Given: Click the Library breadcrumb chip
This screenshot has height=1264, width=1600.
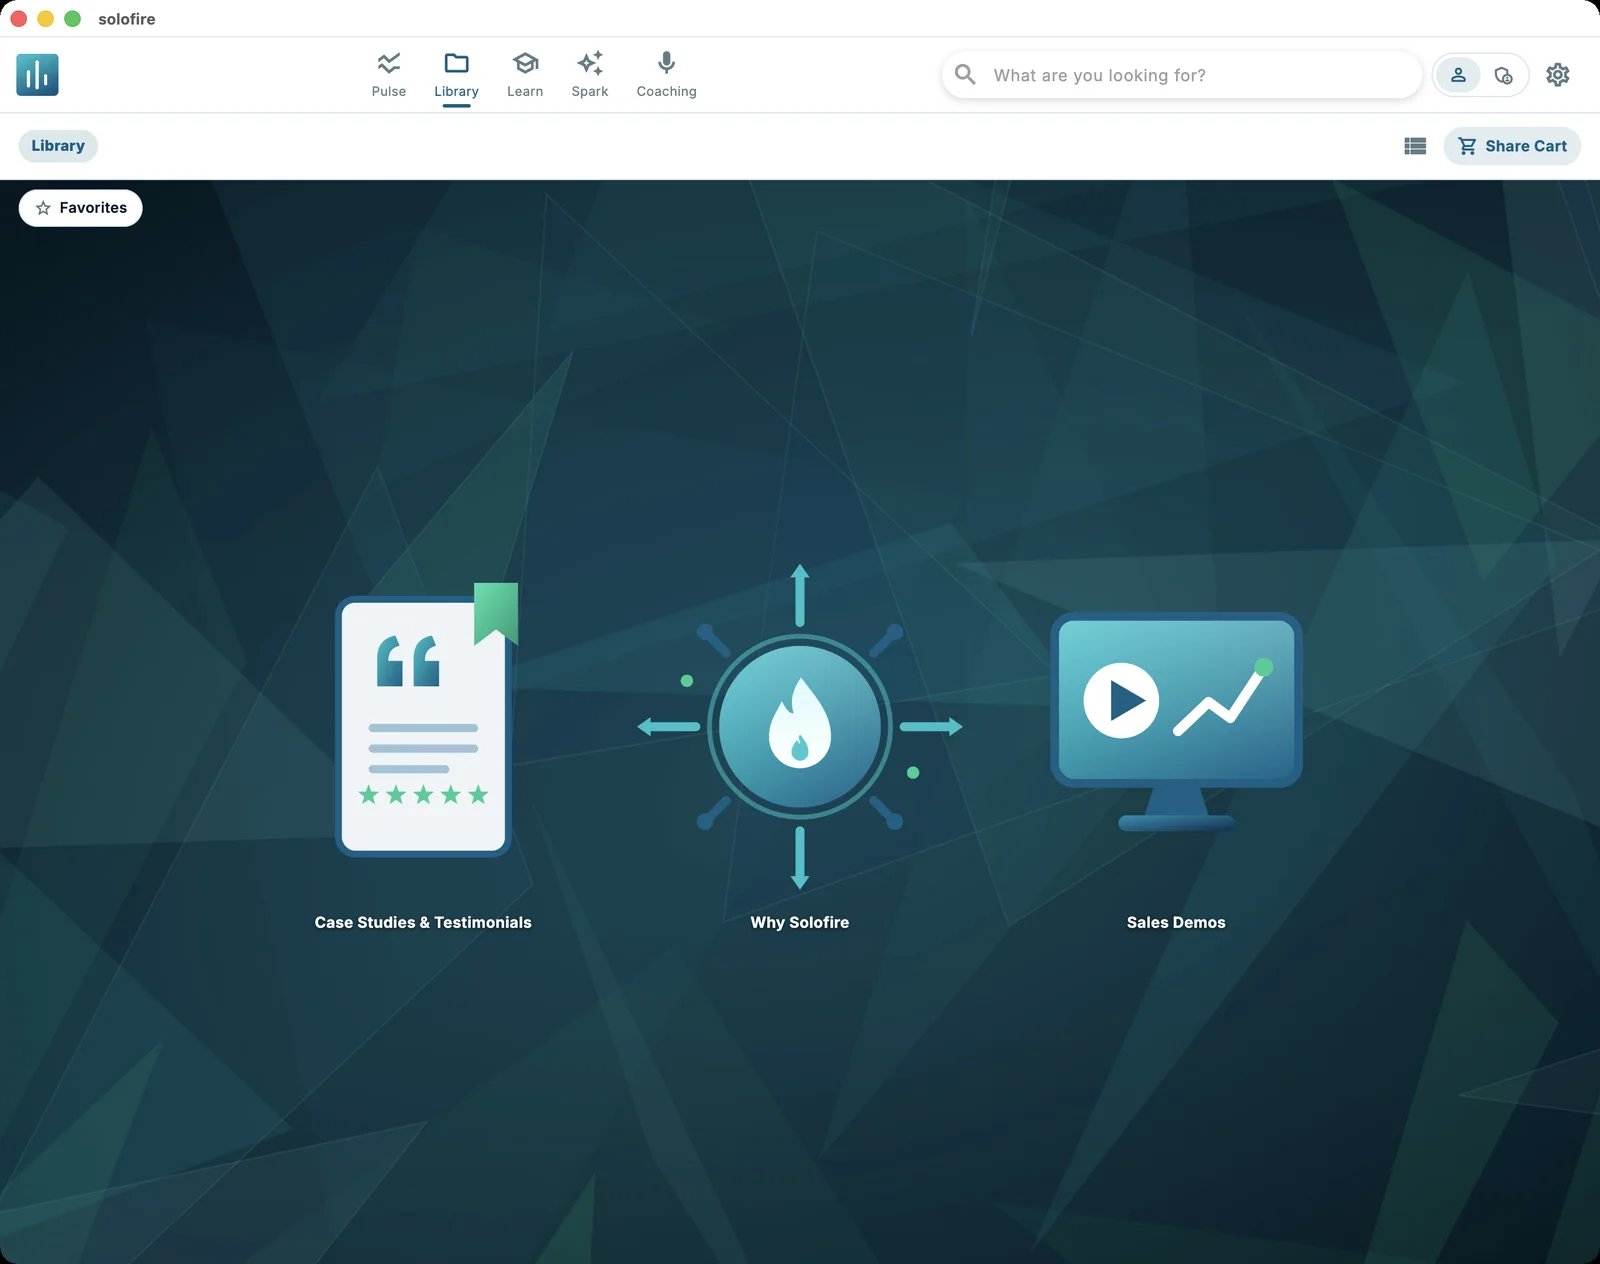Looking at the screenshot, I should point(58,146).
